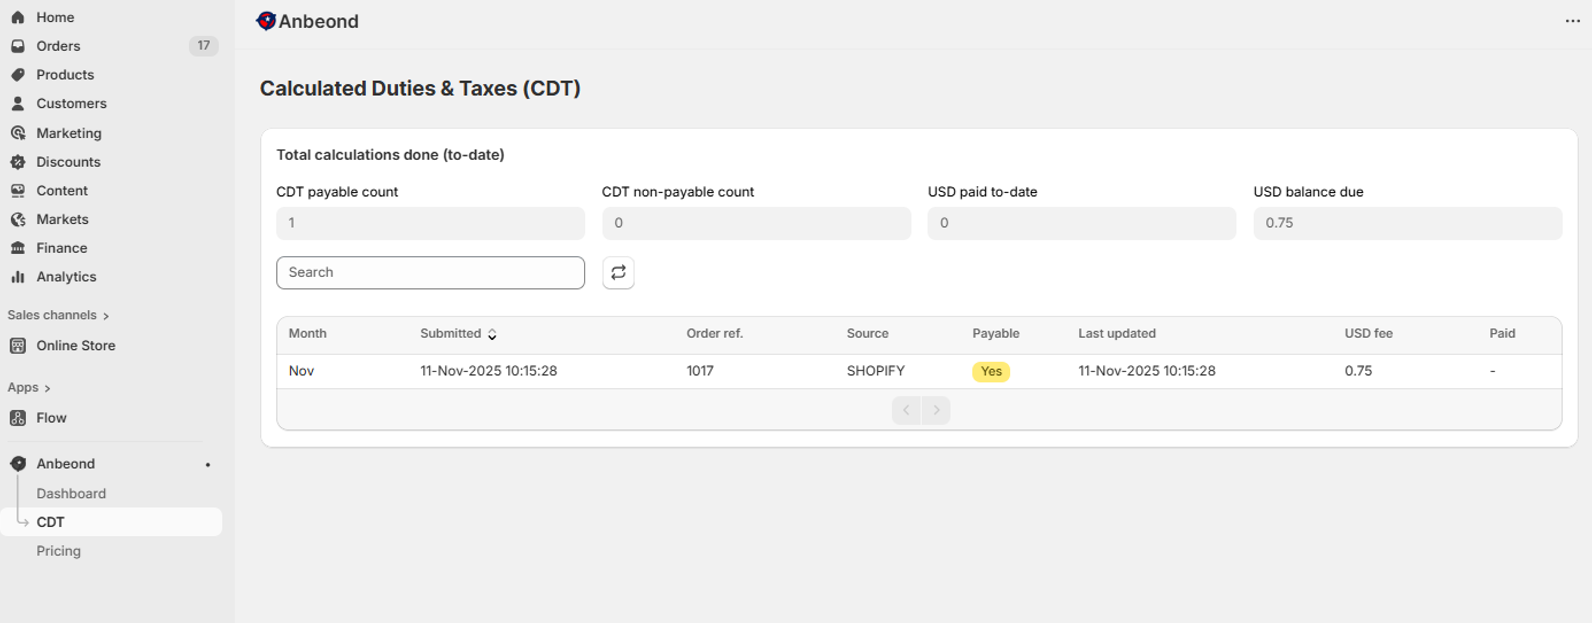
Task: Expand the Sales channels section
Action: click(x=58, y=315)
